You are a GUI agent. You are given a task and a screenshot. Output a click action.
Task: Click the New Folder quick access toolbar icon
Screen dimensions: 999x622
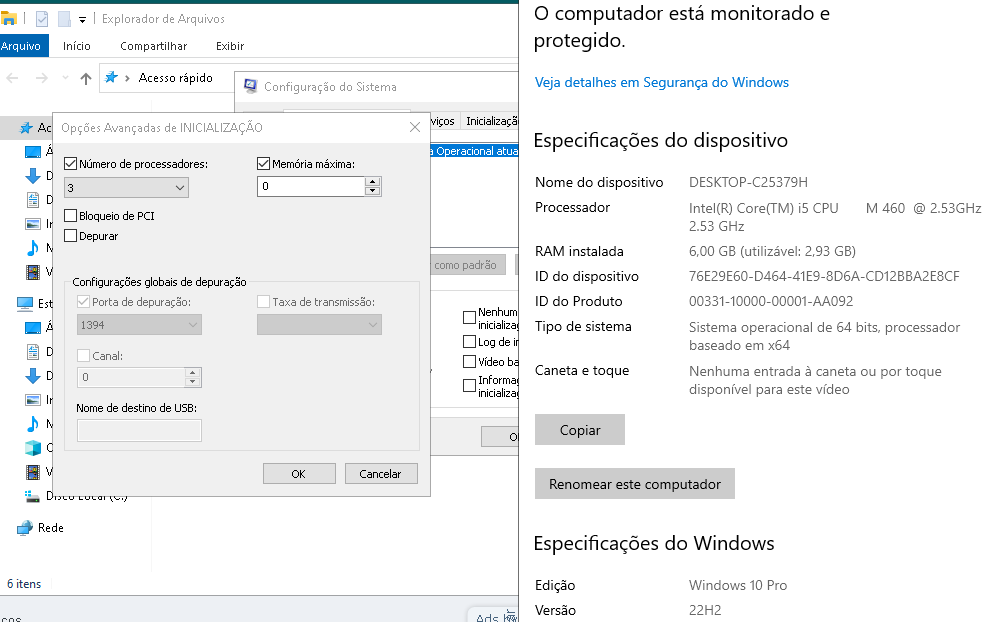(x=64, y=19)
